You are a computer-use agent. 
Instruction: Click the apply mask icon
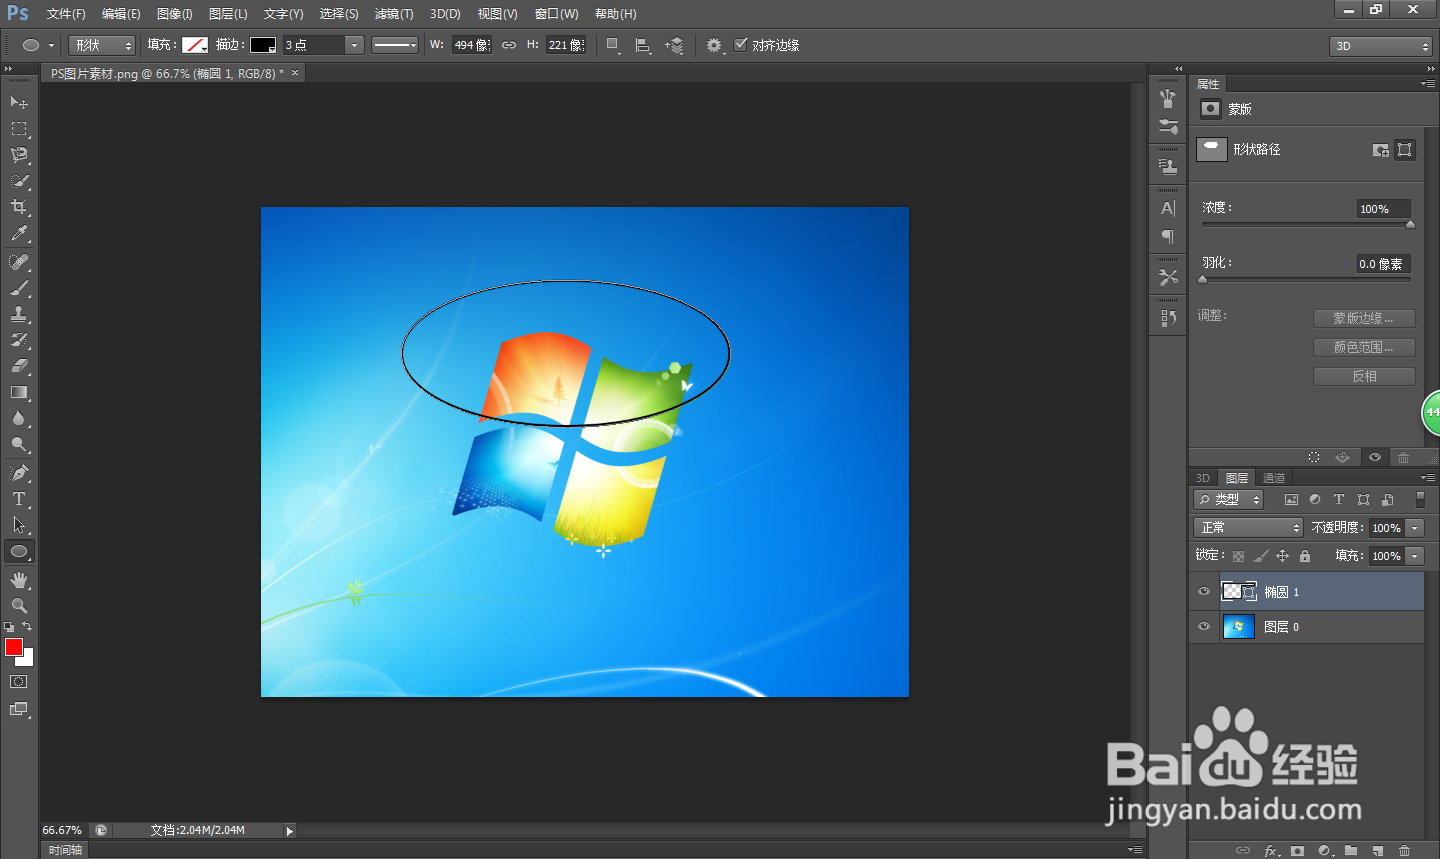1343,457
